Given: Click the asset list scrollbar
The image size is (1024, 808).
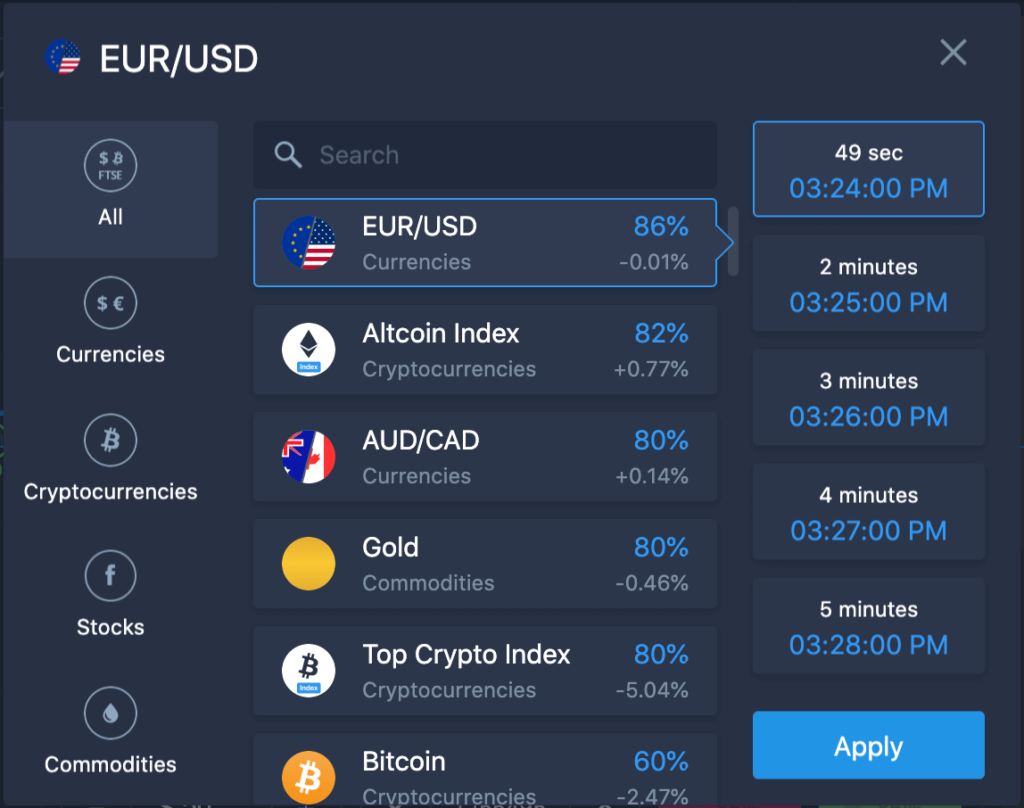Looking at the screenshot, I should pos(733,241).
